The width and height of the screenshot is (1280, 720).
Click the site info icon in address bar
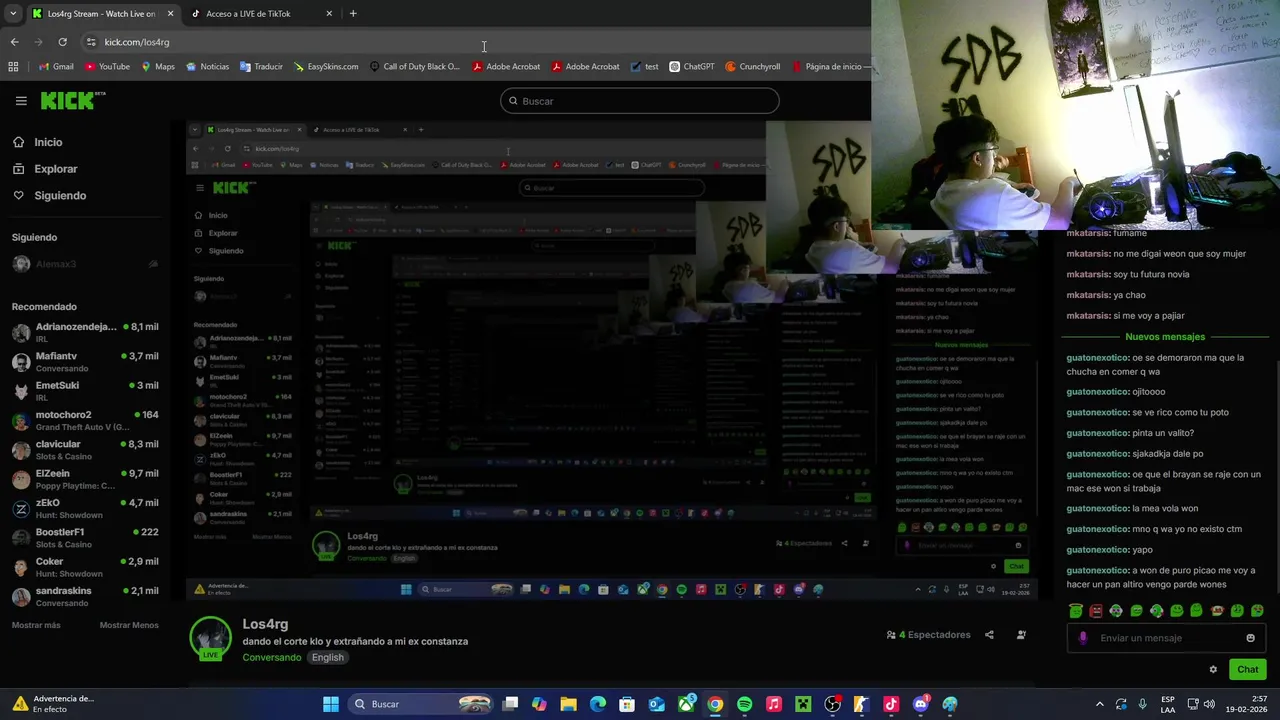(91, 42)
